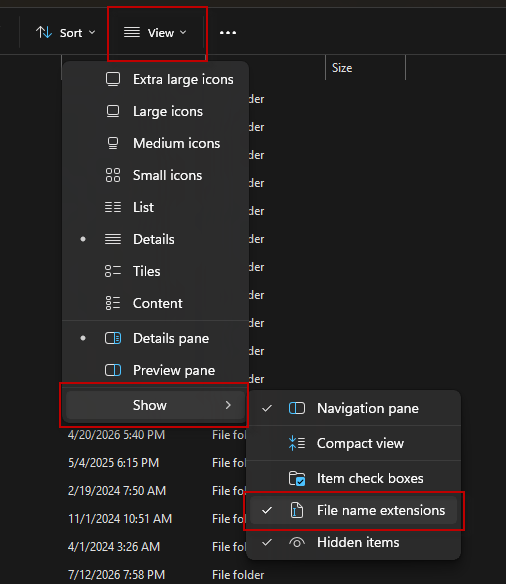This screenshot has width=506, height=584.
Task: Select the Details view menu item
Action: (x=155, y=239)
